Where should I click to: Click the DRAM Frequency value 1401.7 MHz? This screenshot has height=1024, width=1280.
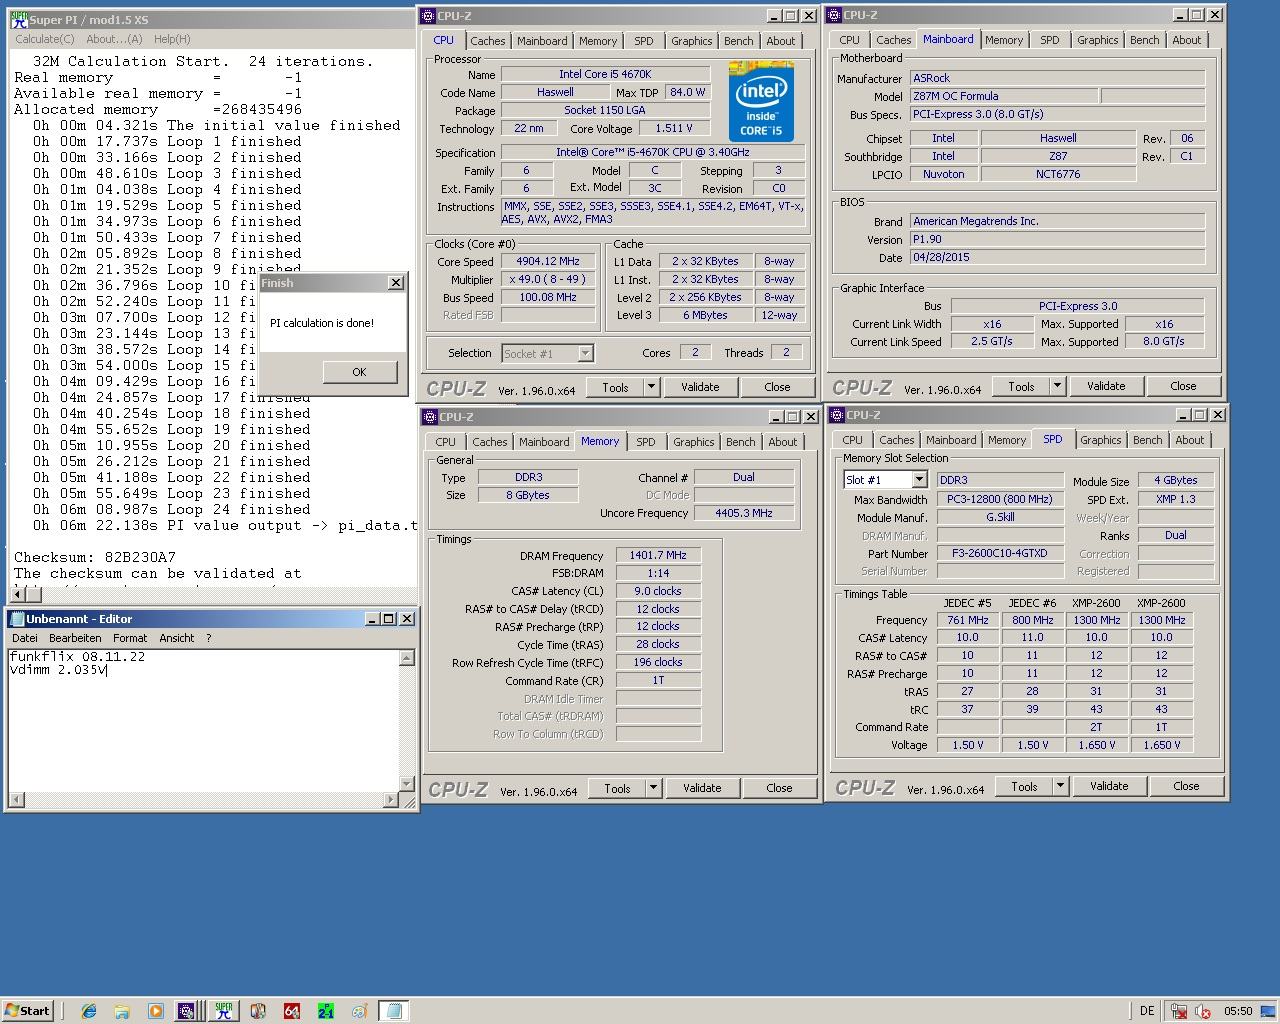pyautogui.click(x=658, y=555)
